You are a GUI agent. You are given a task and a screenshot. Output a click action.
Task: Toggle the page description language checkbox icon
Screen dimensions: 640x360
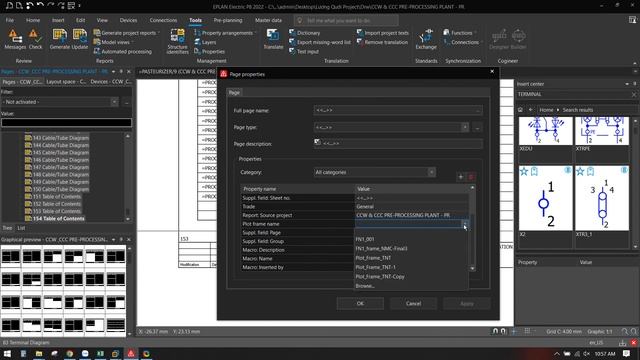[x=318, y=142]
